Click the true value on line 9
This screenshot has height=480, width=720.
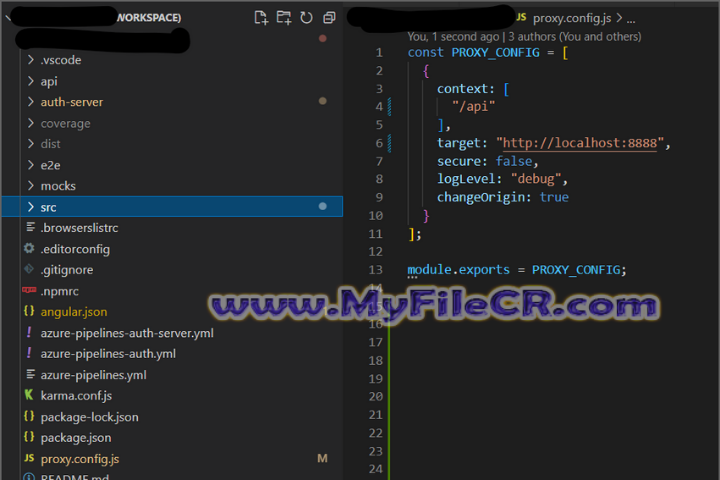[x=554, y=198]
